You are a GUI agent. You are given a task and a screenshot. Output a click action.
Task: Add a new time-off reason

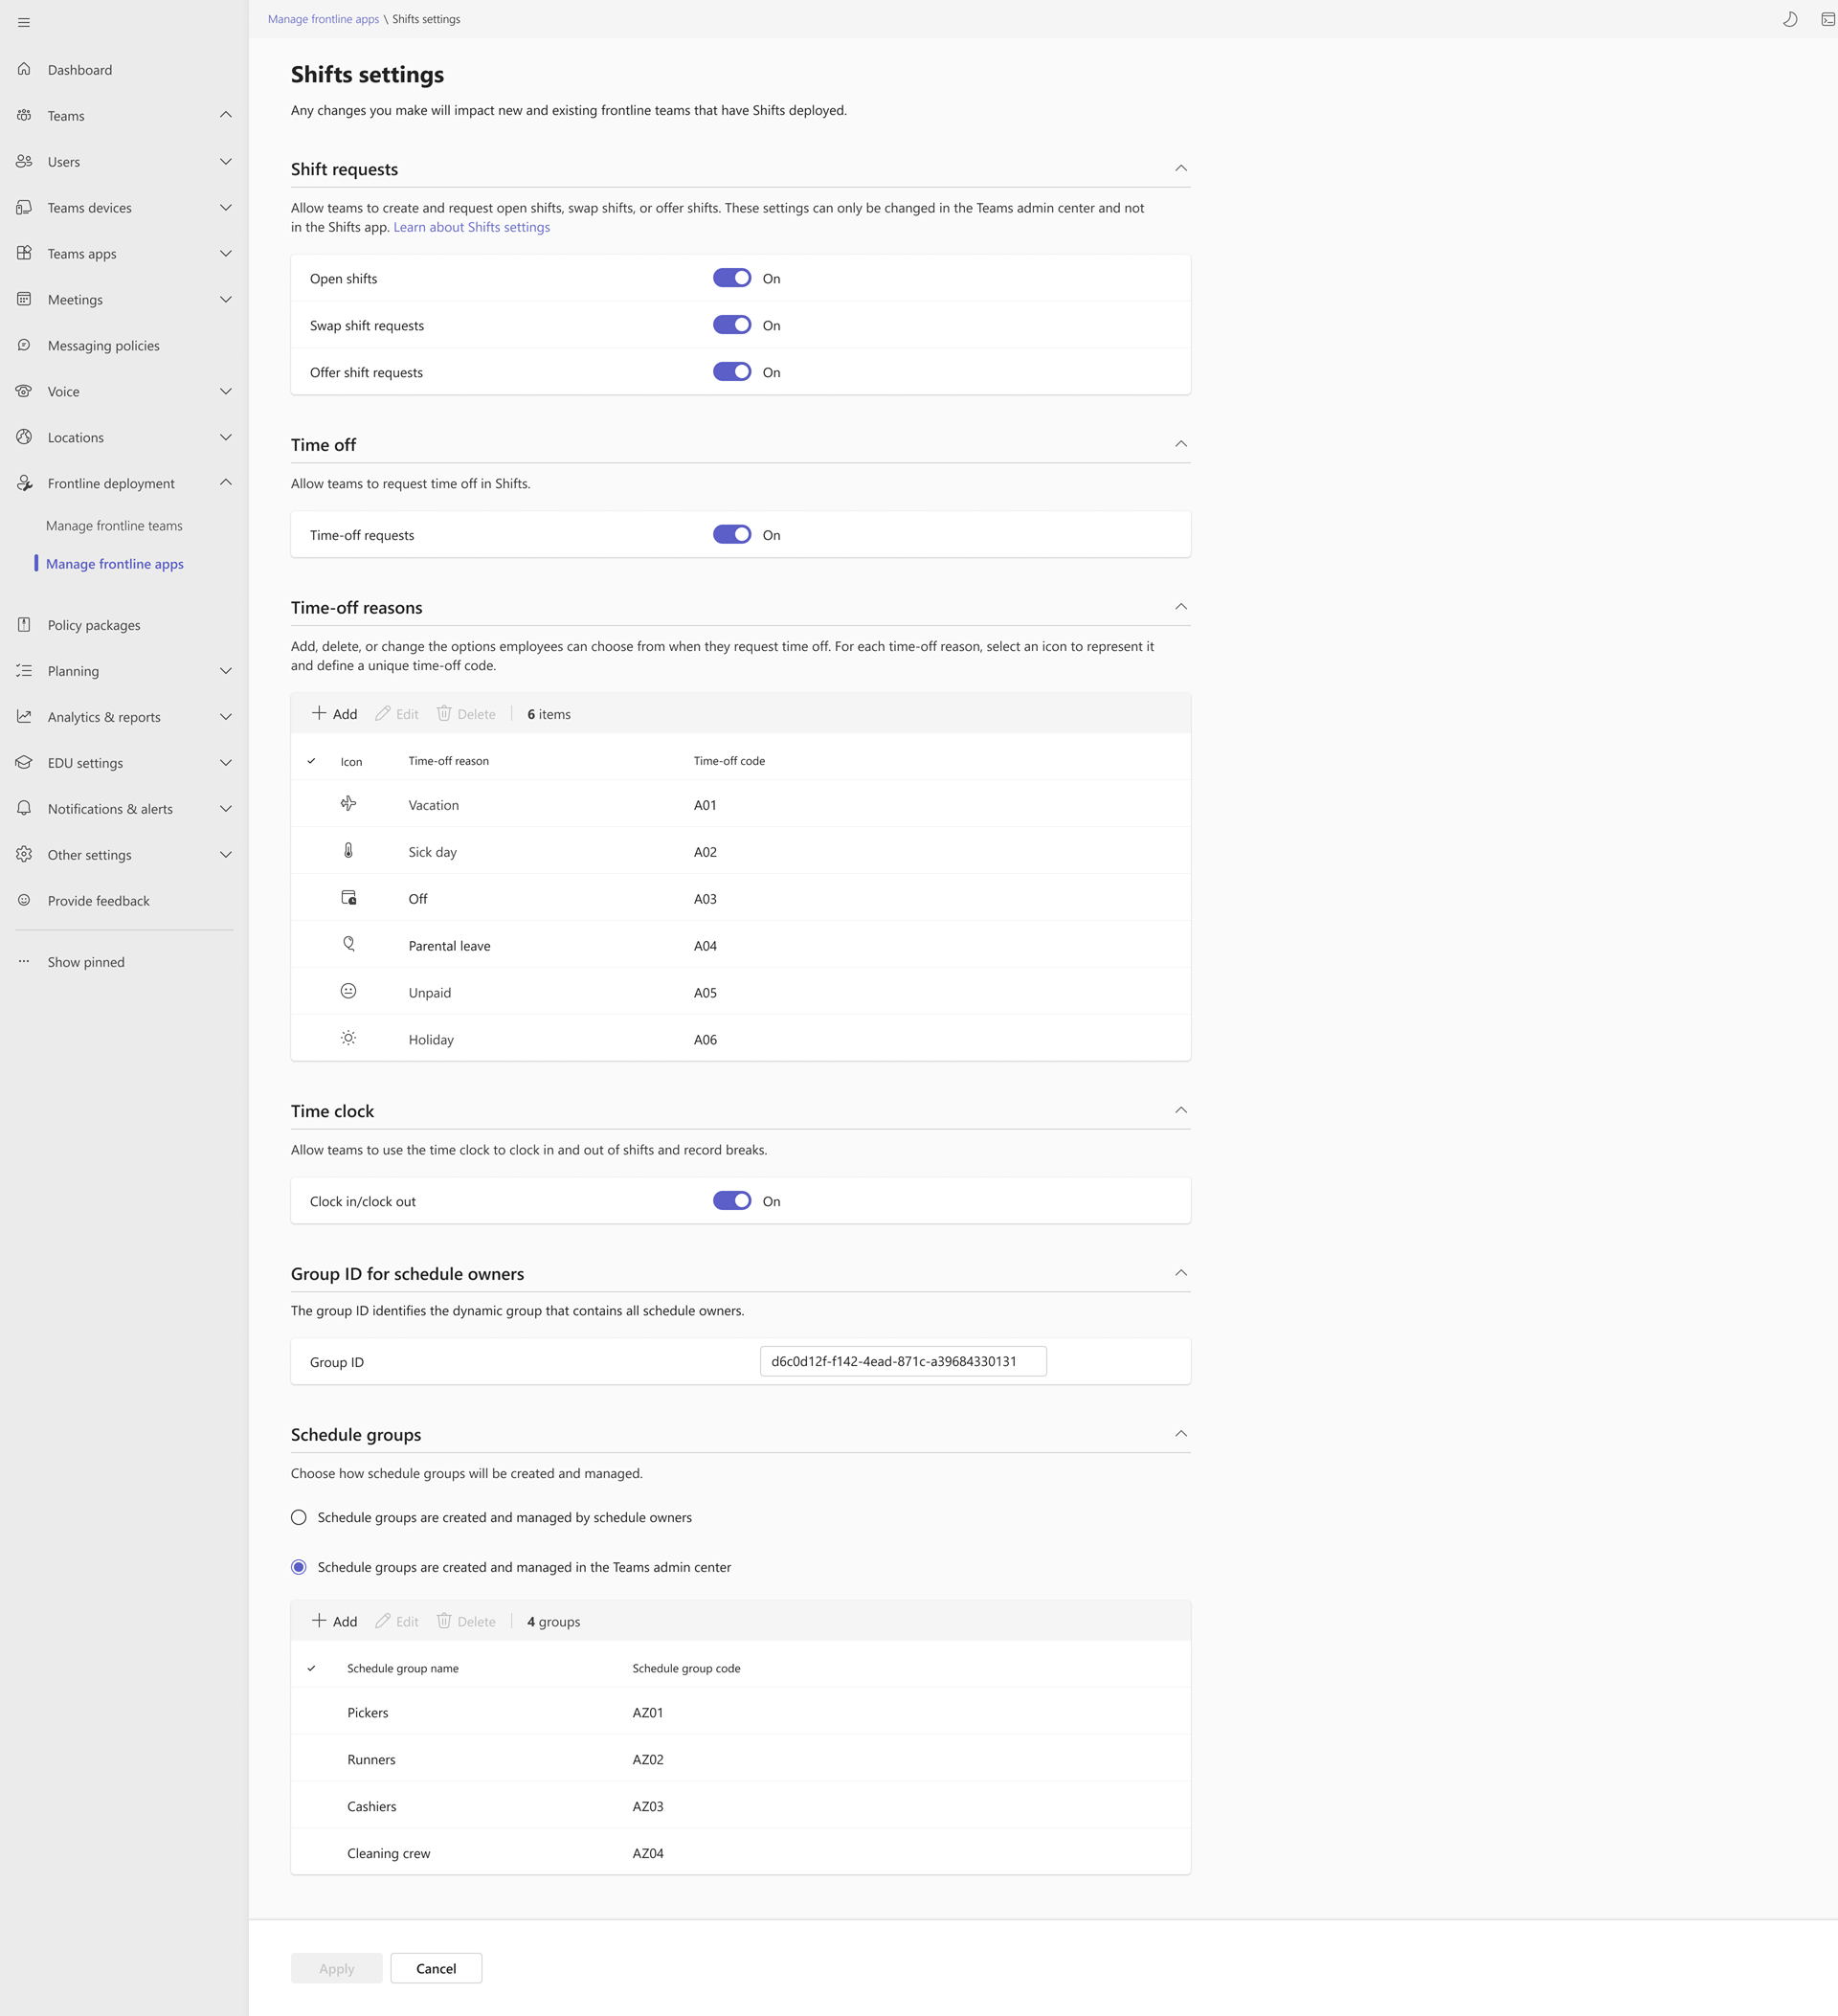point(334,713)
